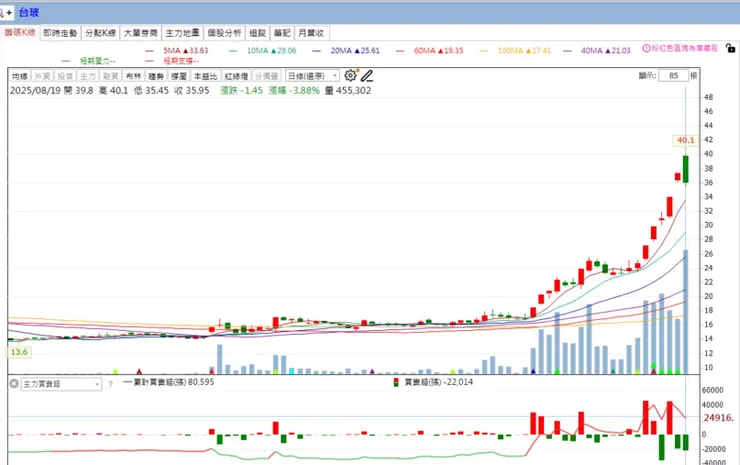The image size is (740, 465).
Task: Toggle the 外資 overlay button
Action: click(x=42, y=76)
